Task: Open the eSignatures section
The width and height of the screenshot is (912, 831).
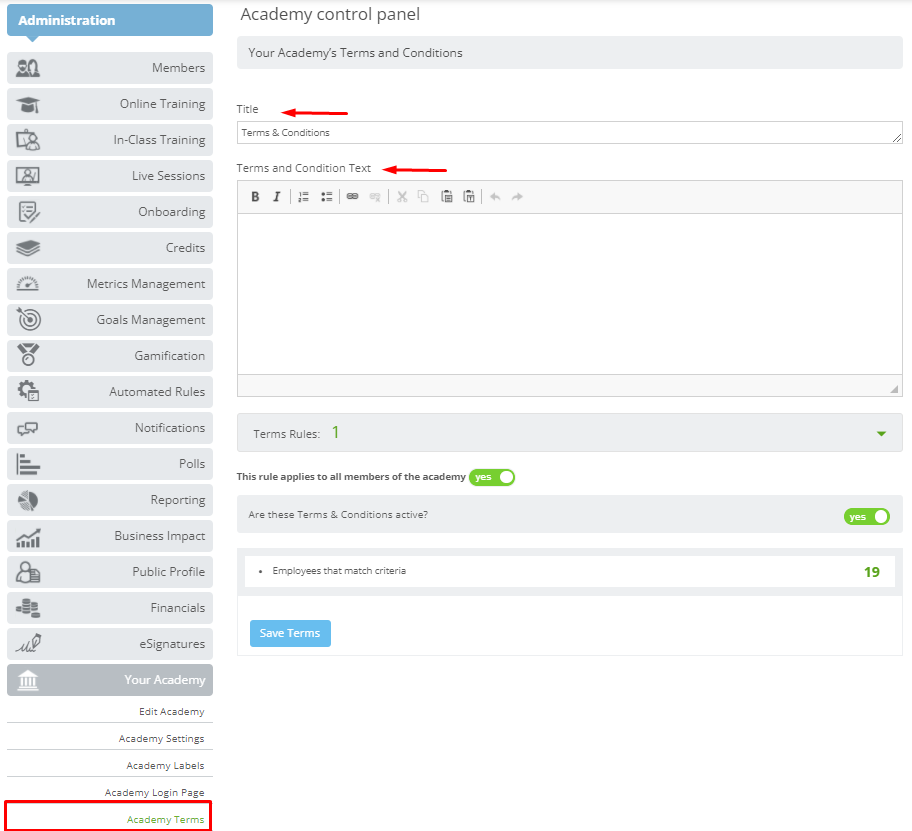Action: click(110, 644)
